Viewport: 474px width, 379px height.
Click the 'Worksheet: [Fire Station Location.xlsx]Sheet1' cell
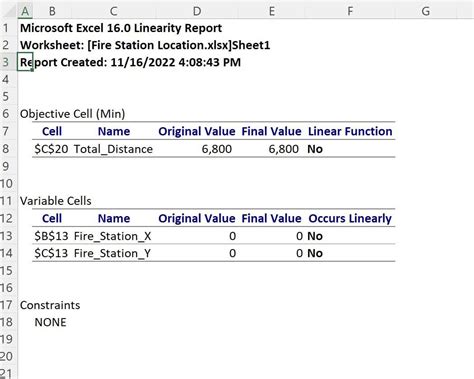(145, 45)
